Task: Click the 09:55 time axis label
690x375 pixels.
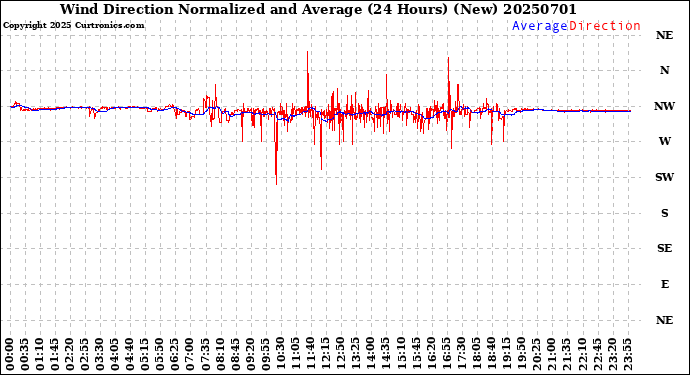Action: 265,355
